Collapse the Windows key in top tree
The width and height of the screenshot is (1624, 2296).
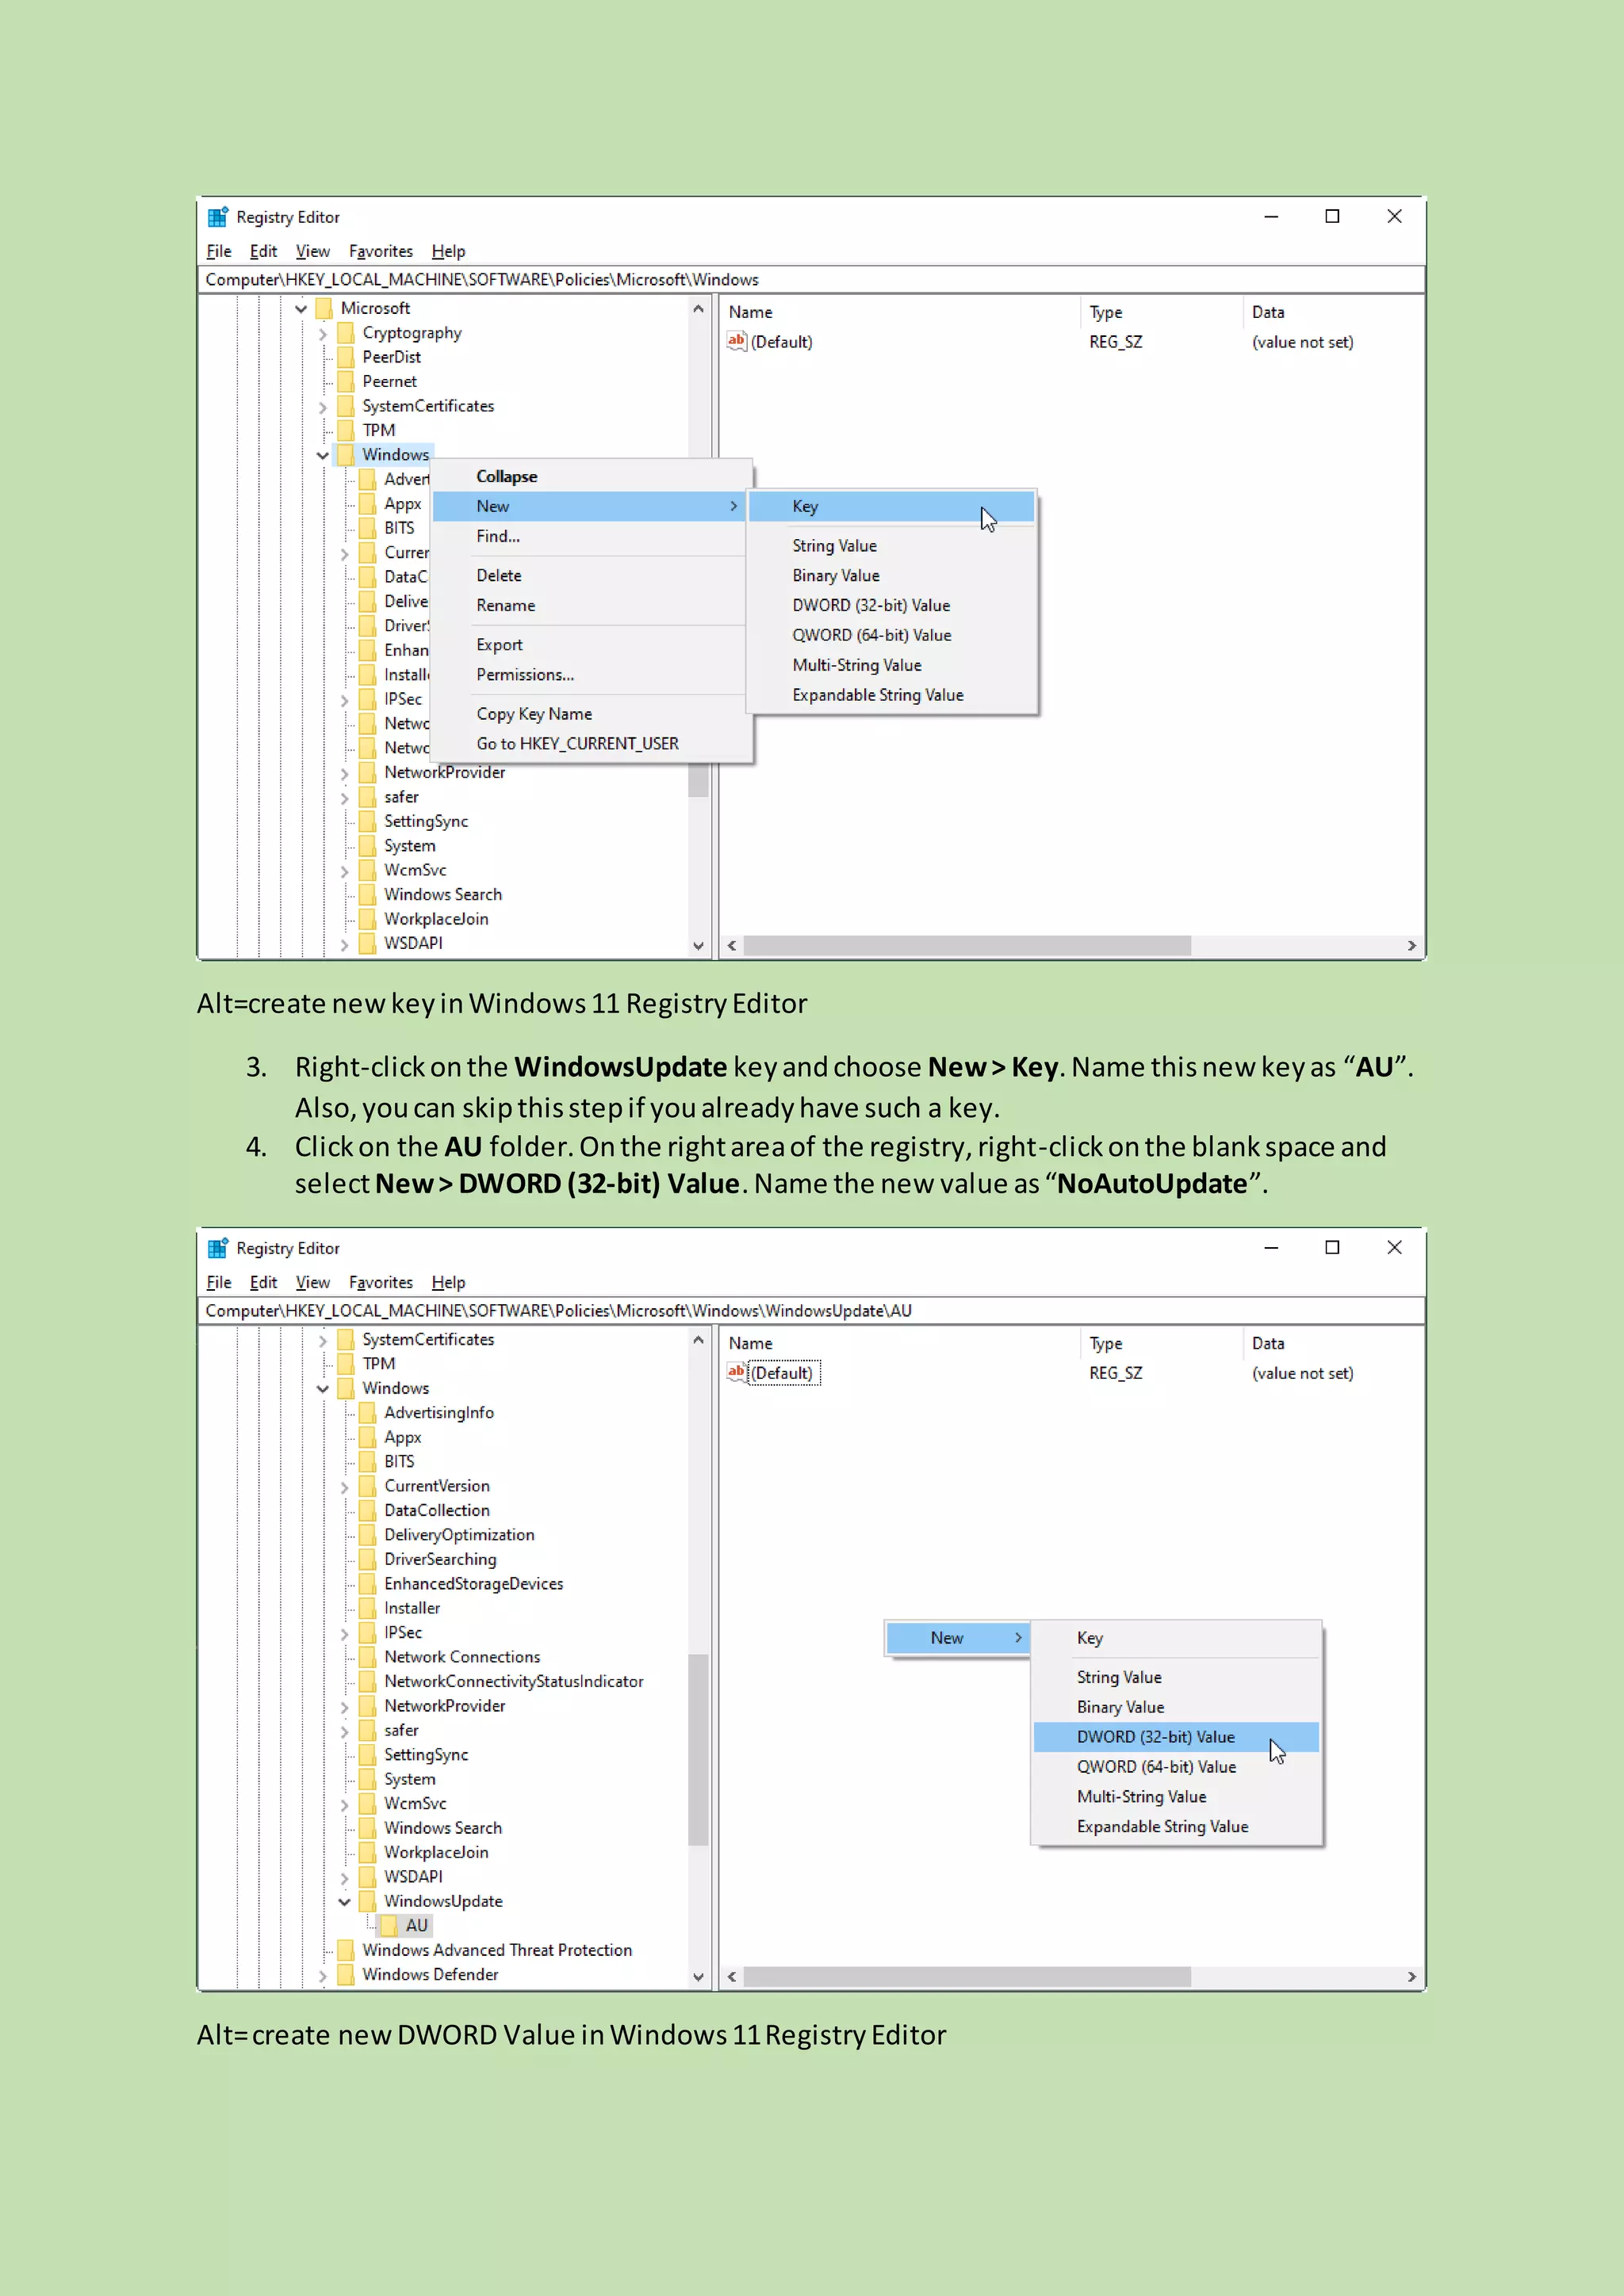point(323,455)
